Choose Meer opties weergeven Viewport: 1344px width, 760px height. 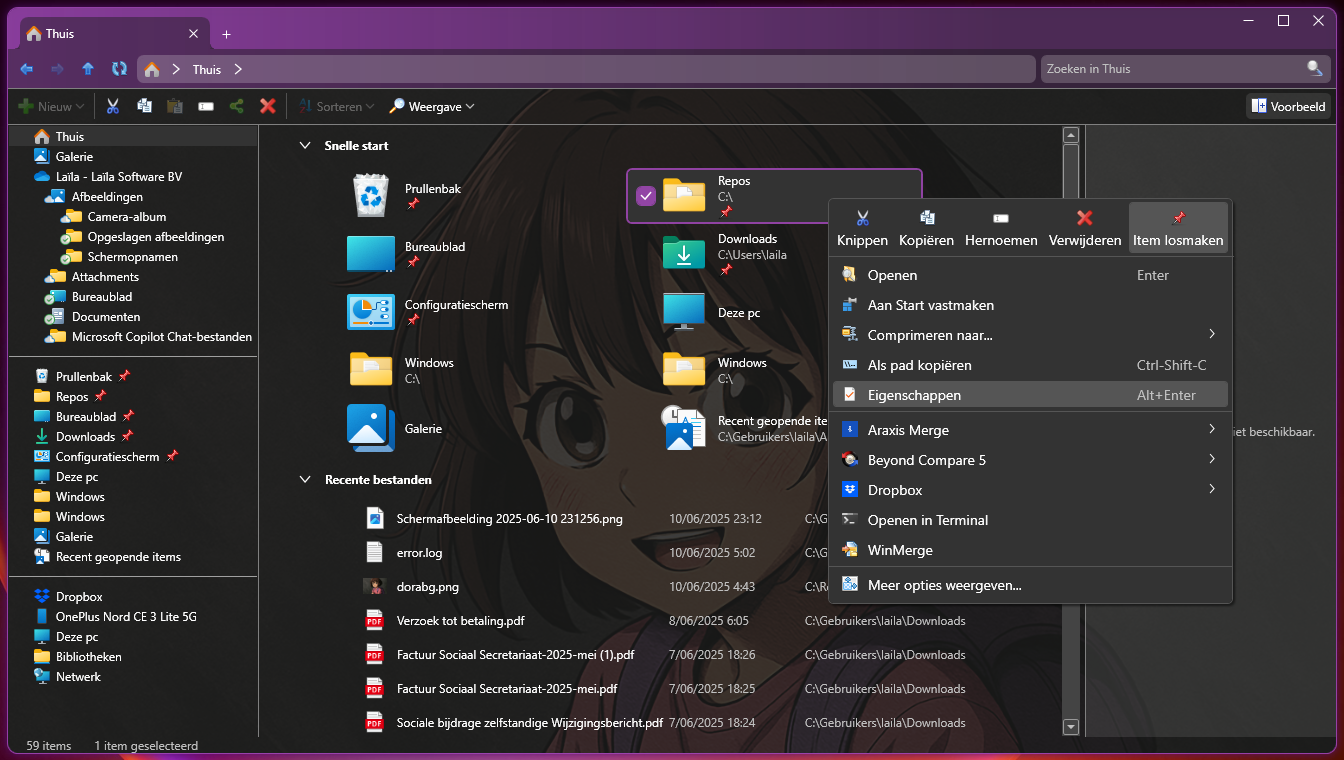click(1030, 585)
